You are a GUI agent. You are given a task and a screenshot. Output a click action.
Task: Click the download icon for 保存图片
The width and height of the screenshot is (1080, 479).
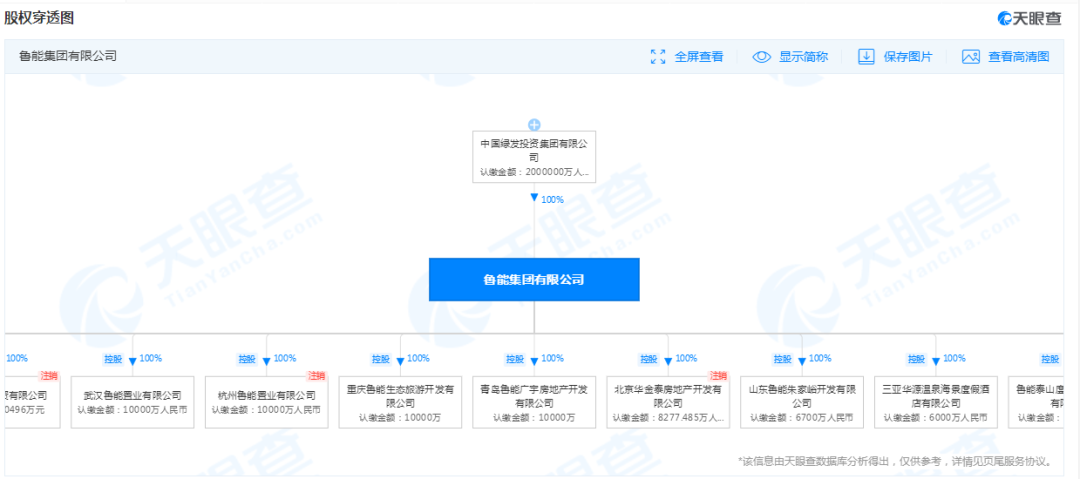(866, 57)
